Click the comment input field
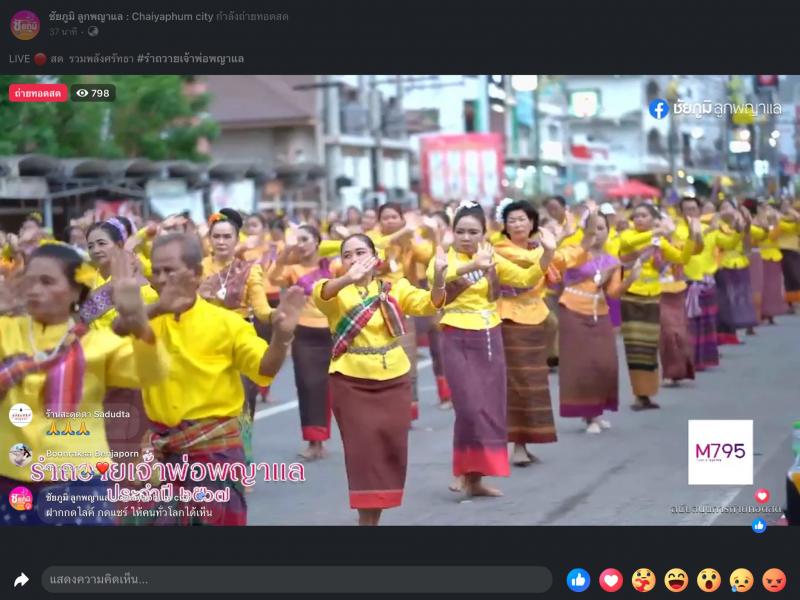The image size is (800, 600). click(296, 580)
